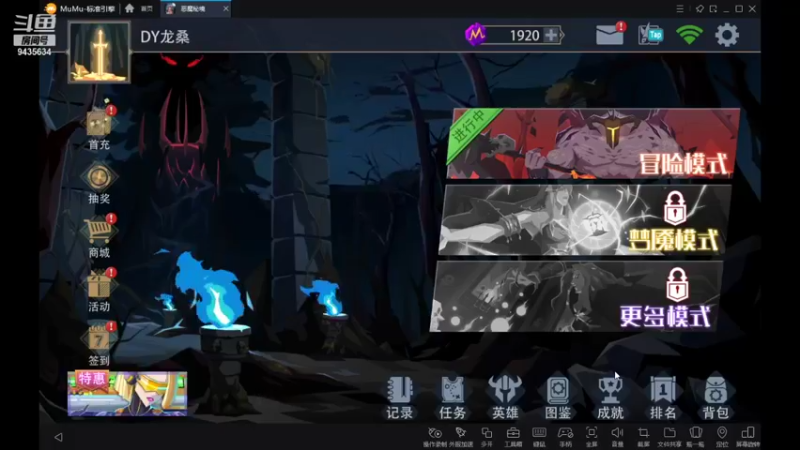Open the 记录 notebook records icon
Screen dimensions: 800x450
tap(399, 391)
